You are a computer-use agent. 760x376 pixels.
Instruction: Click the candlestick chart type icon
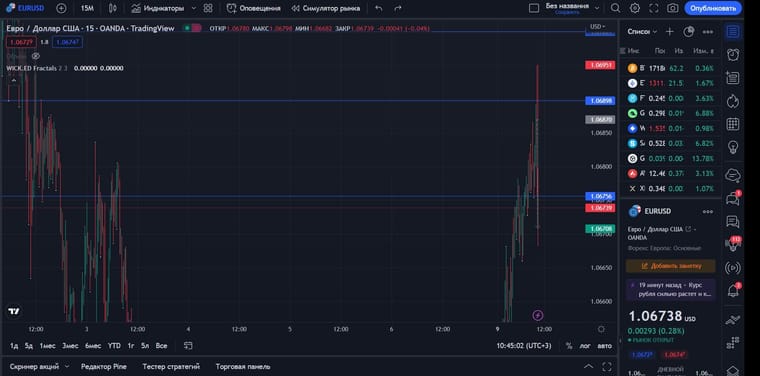[112, 8]
